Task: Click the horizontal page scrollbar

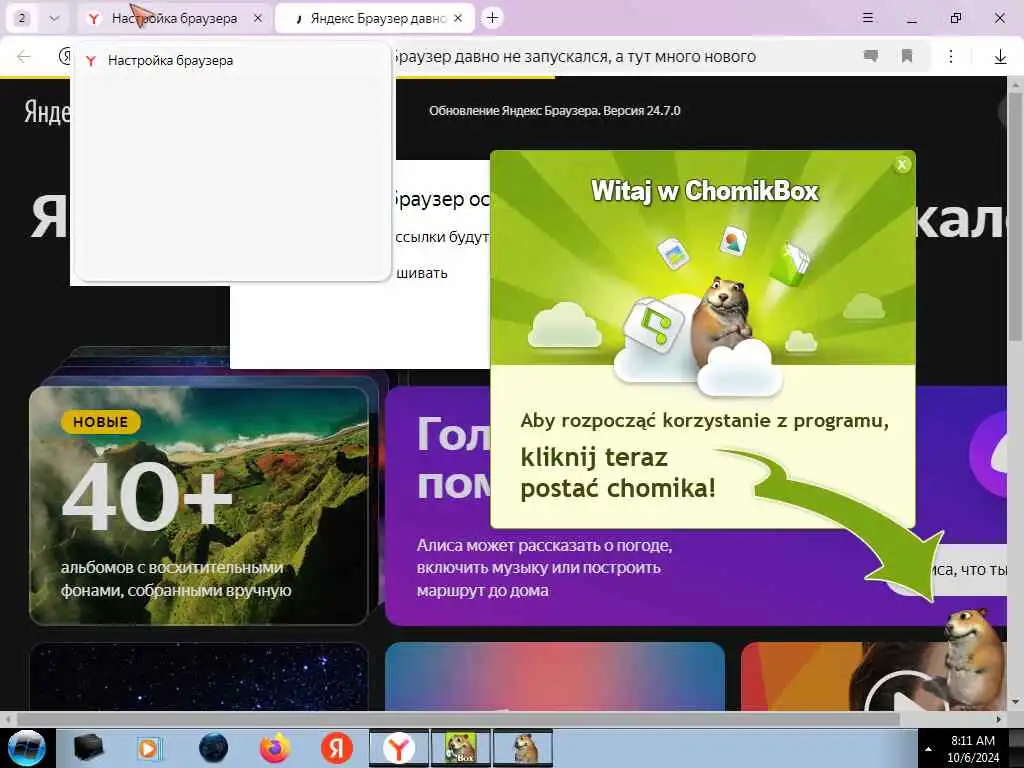Action: point(457,719)
